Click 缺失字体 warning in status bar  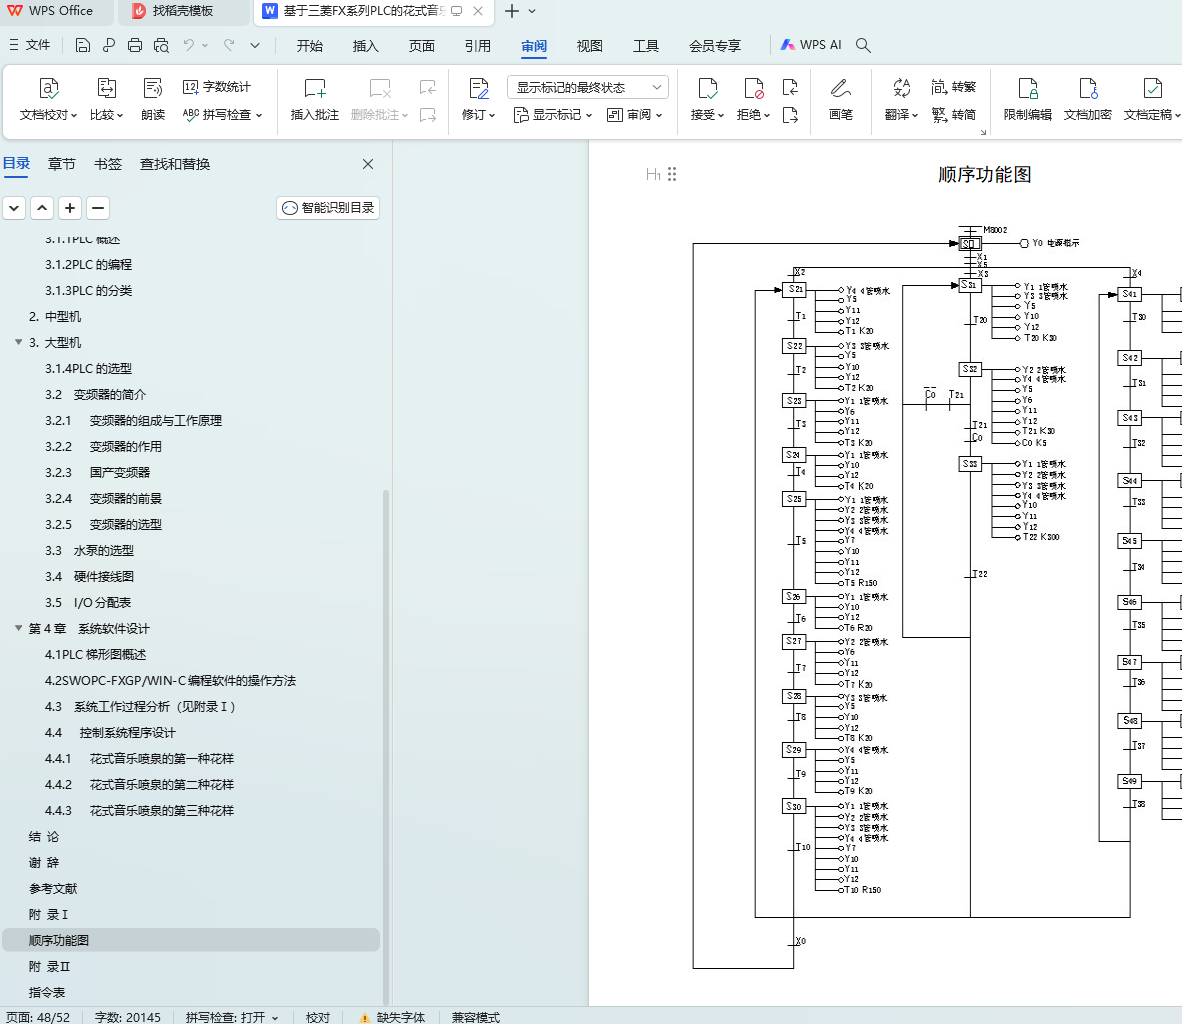click(x=393, y=1017)
